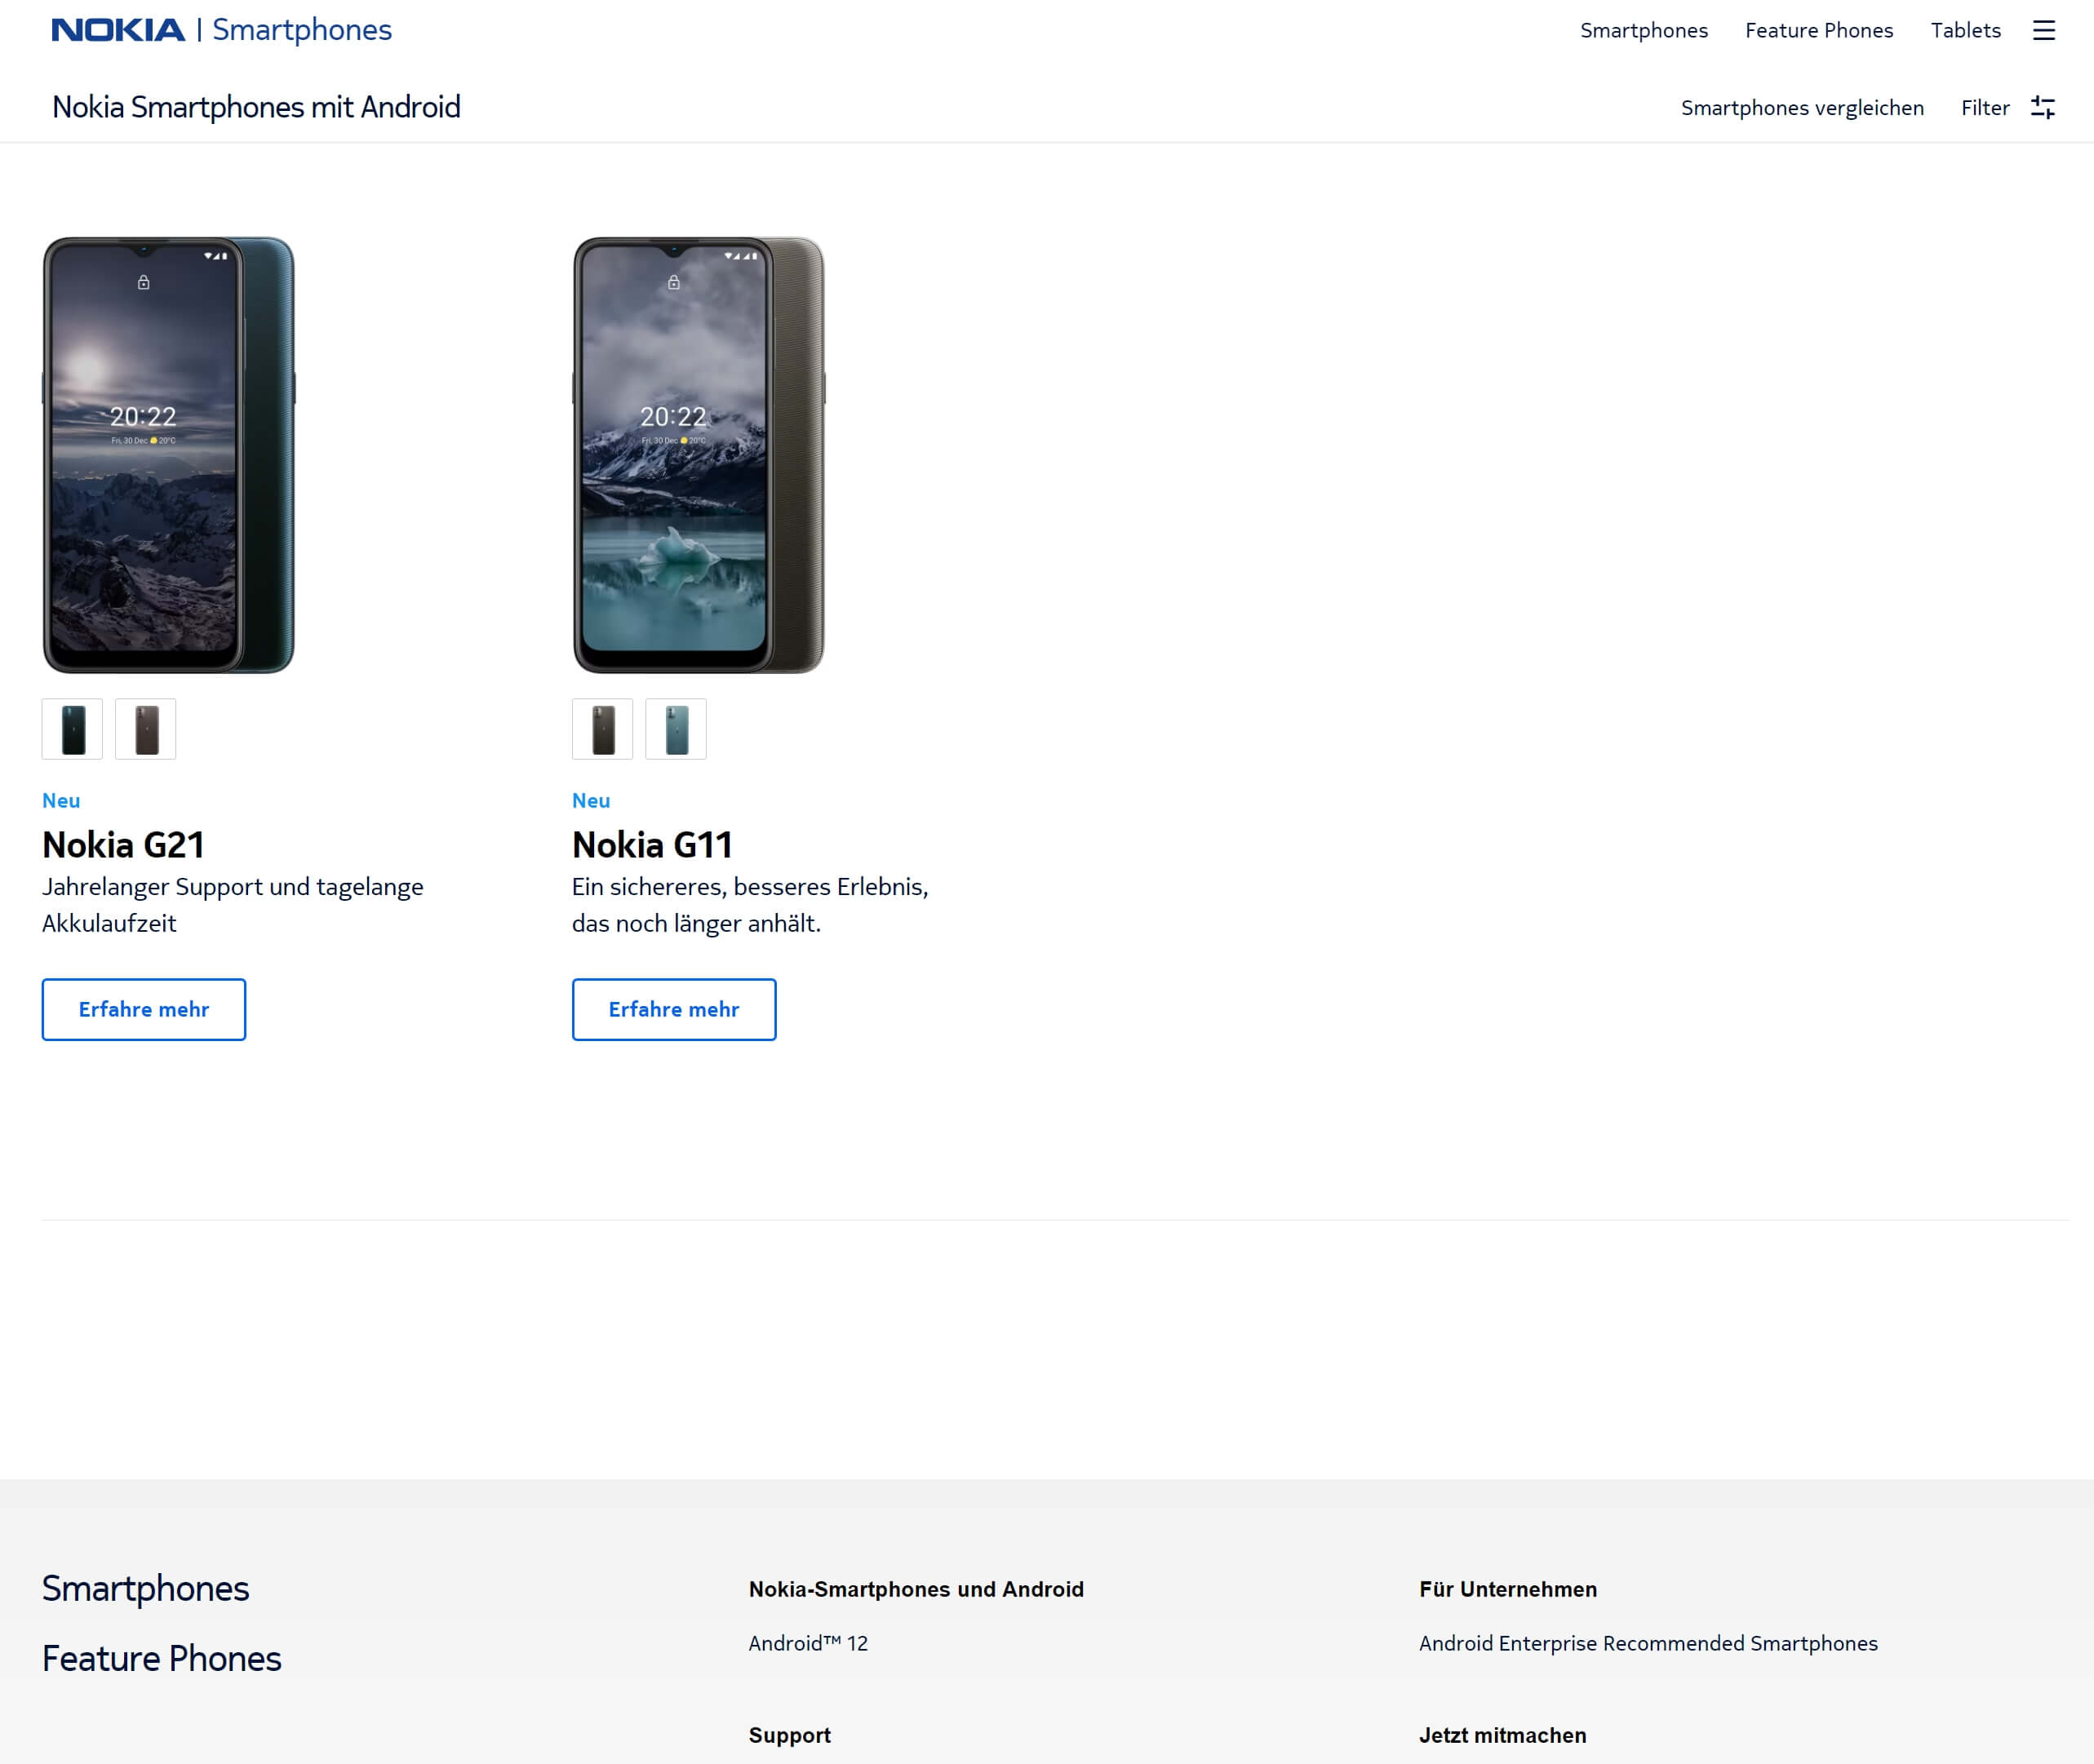Open the hamburger navigation menu
This screenshot has height=1764, width=2094.
[x=2044, y=30]
